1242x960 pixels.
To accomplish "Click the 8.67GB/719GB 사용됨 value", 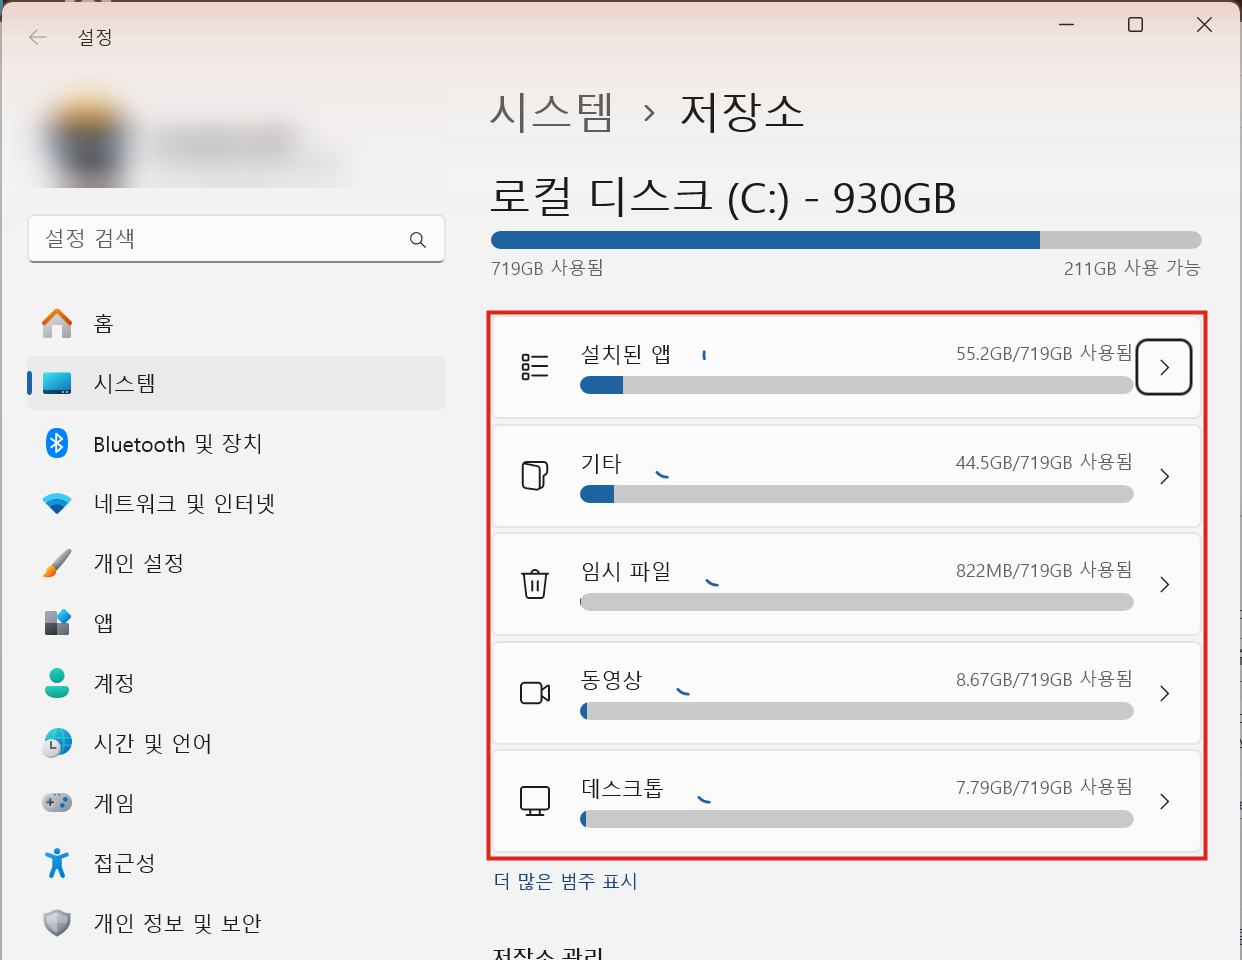I will (x=1044, y=679).
